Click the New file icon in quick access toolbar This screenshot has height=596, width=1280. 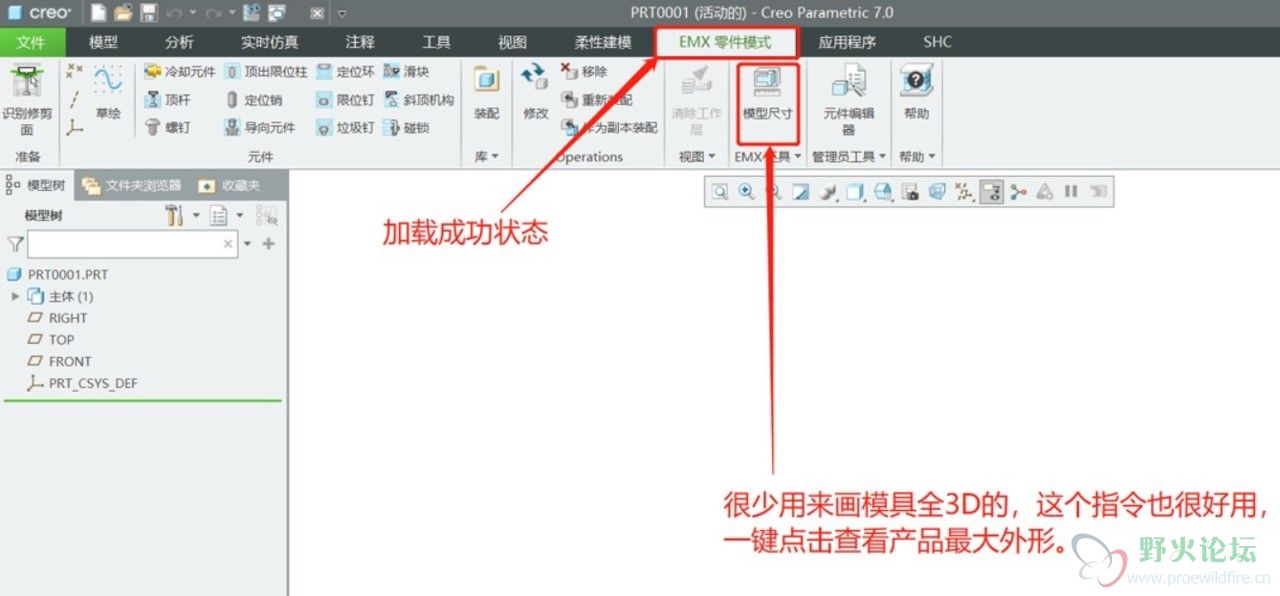tap(98, 13)
